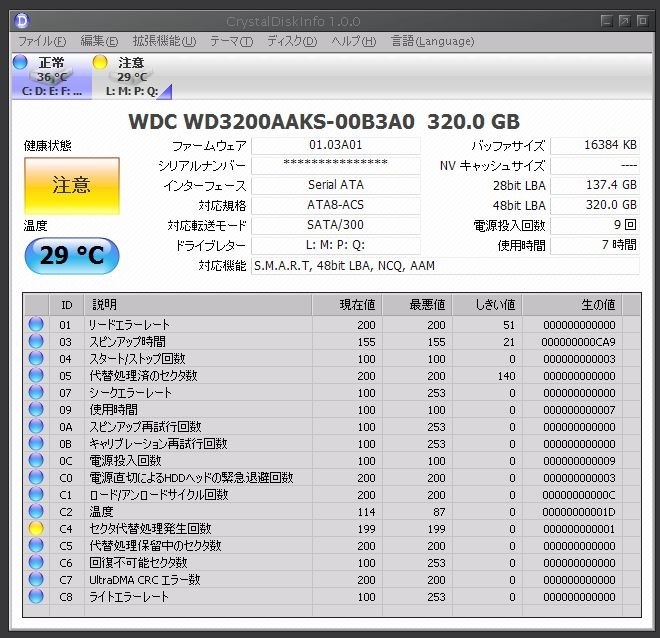Click the blue status orb of 正常 disk

(x=20, y=62)
